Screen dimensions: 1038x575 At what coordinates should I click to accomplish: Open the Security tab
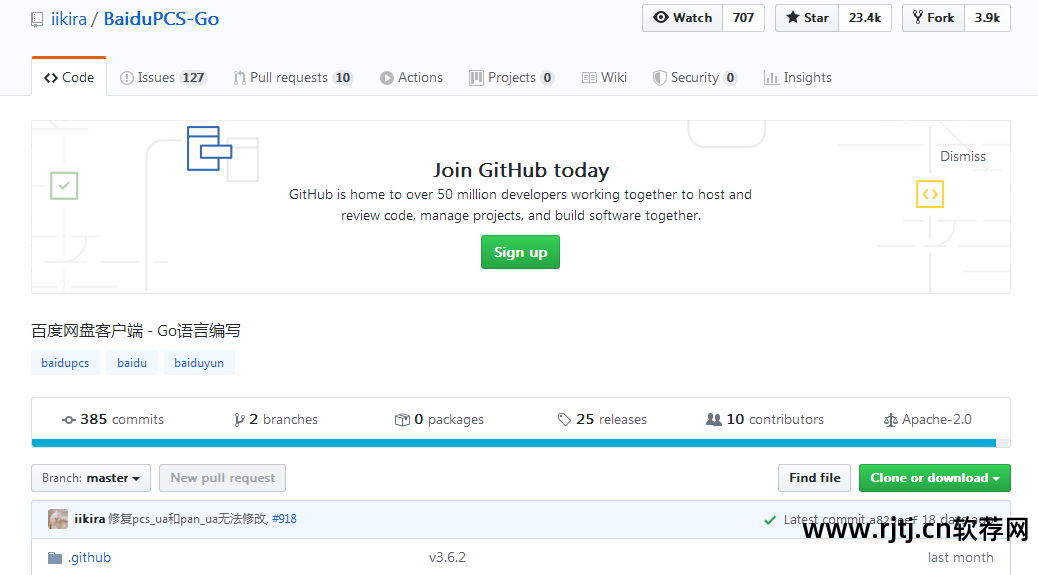coord(694,77)
